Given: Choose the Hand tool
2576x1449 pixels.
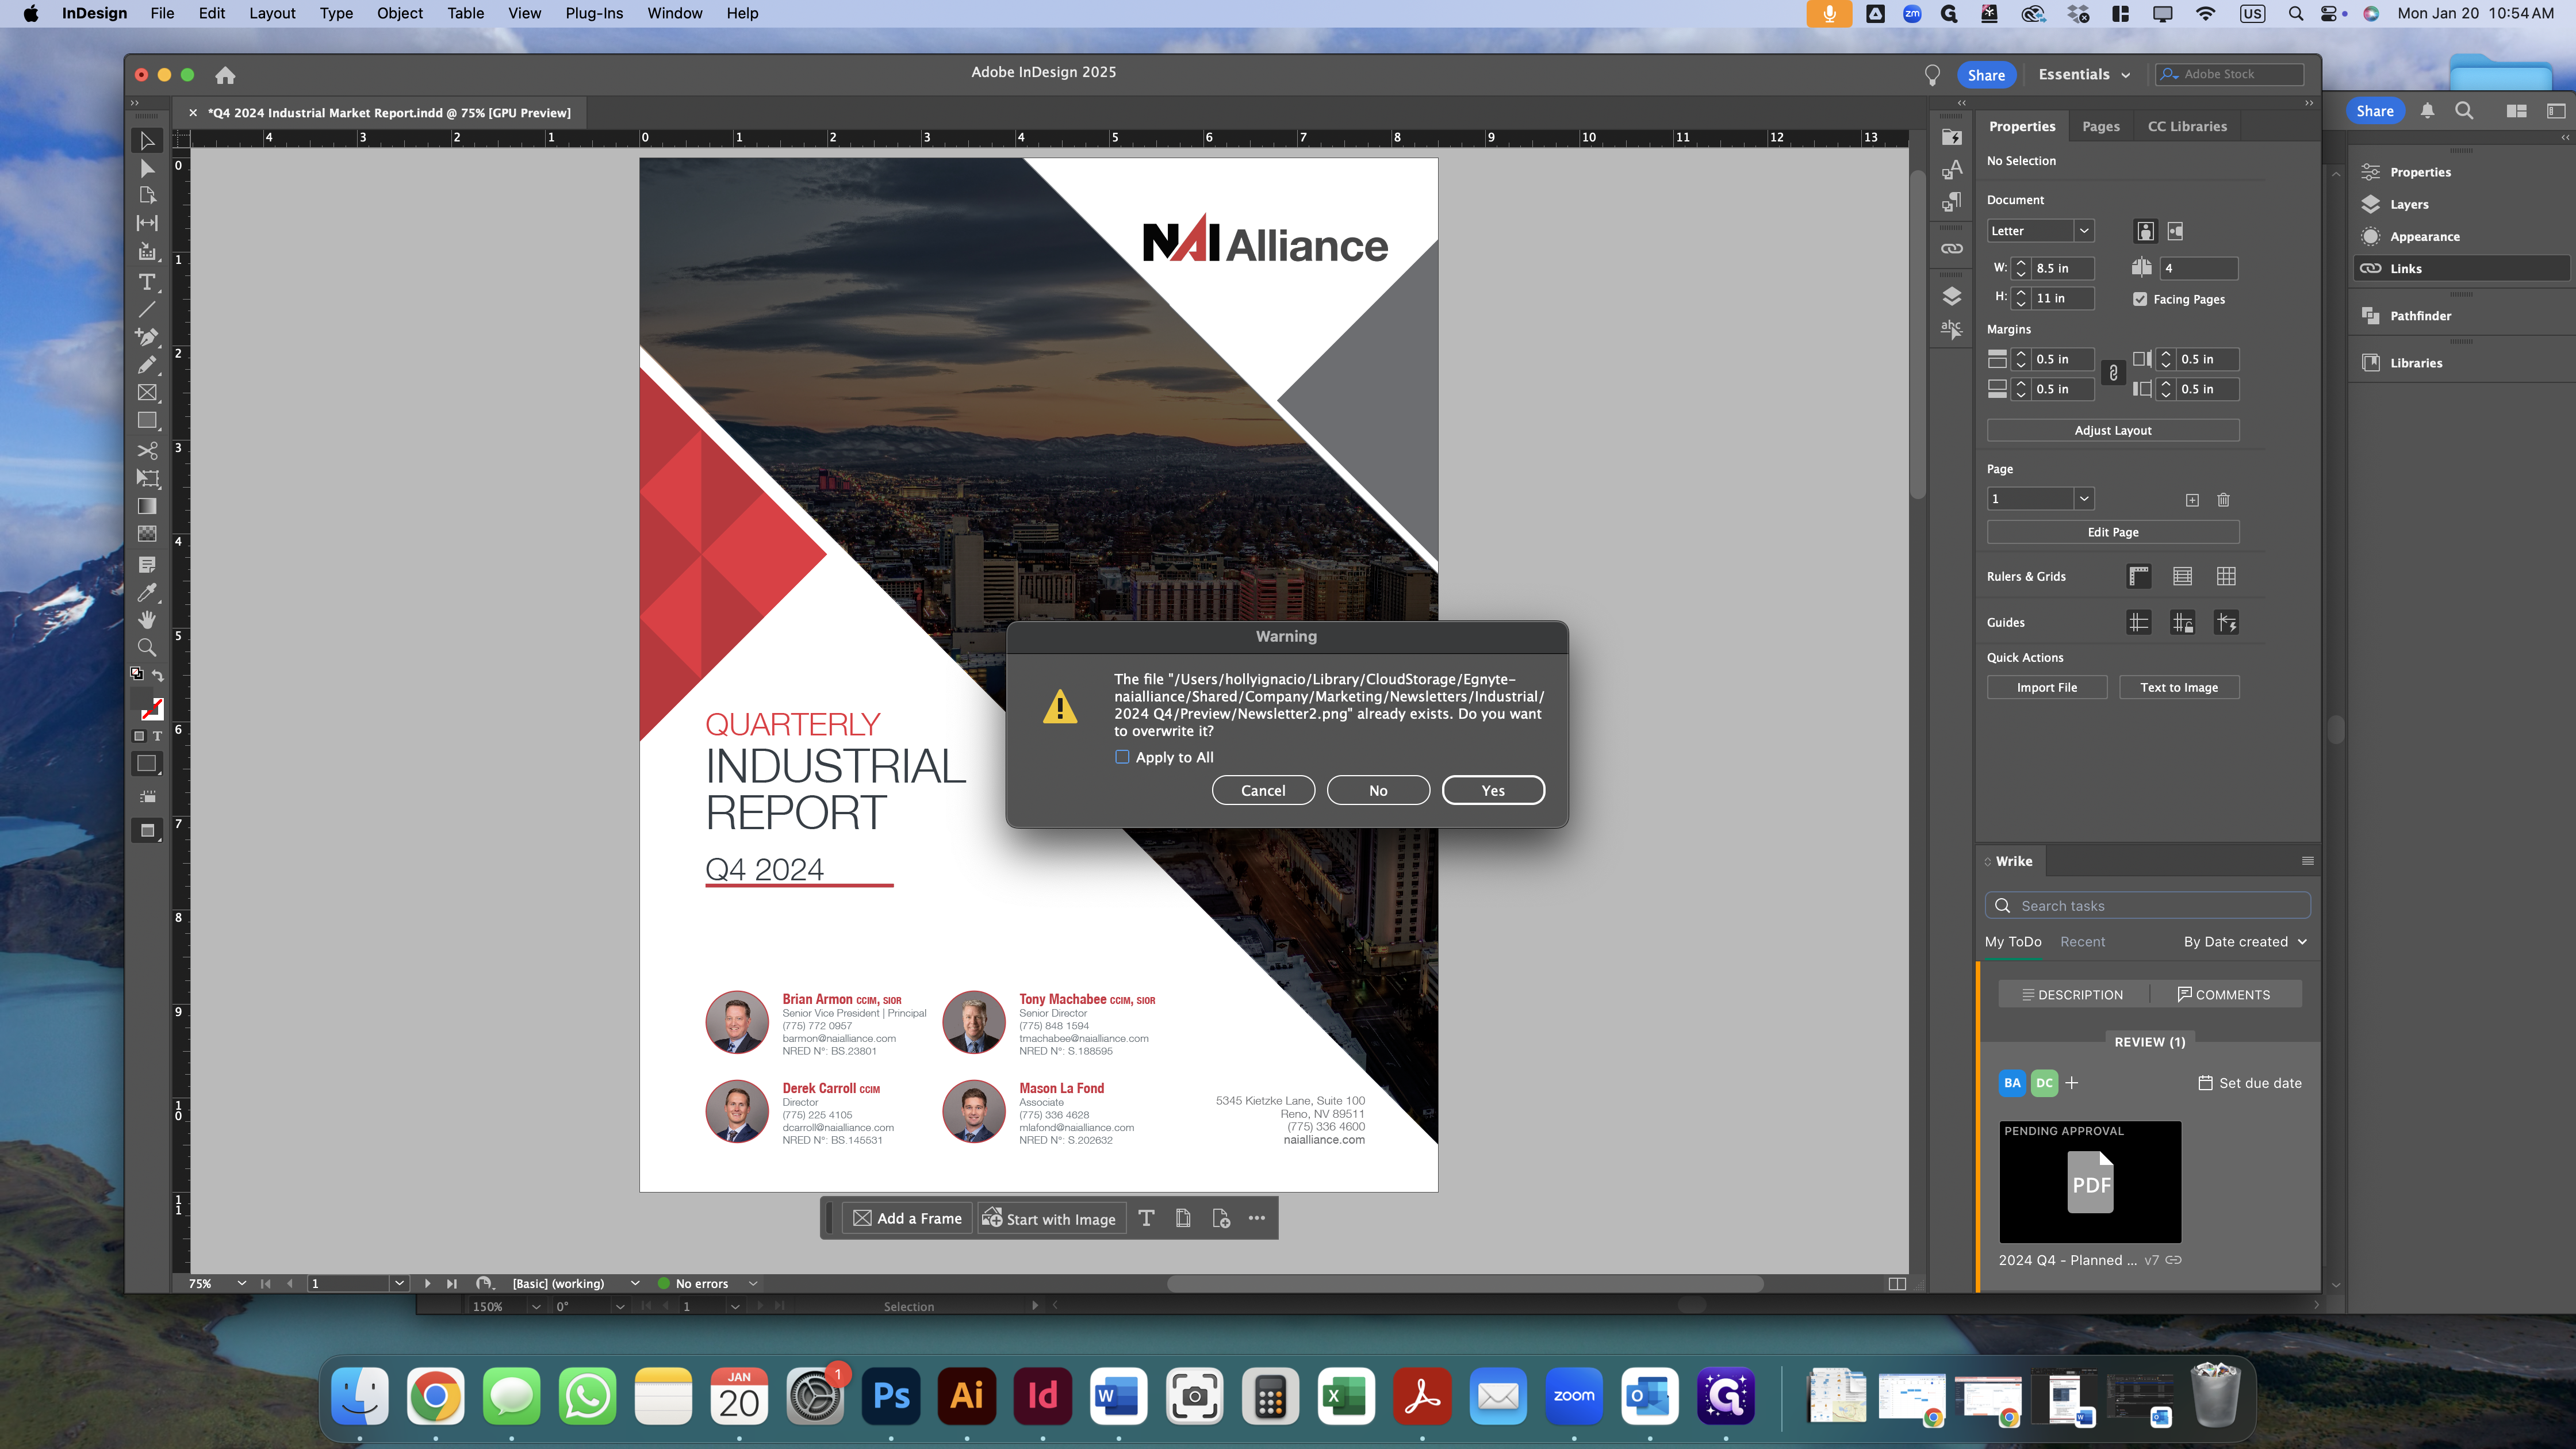Looking at the screenshot, I should [147, 620].
